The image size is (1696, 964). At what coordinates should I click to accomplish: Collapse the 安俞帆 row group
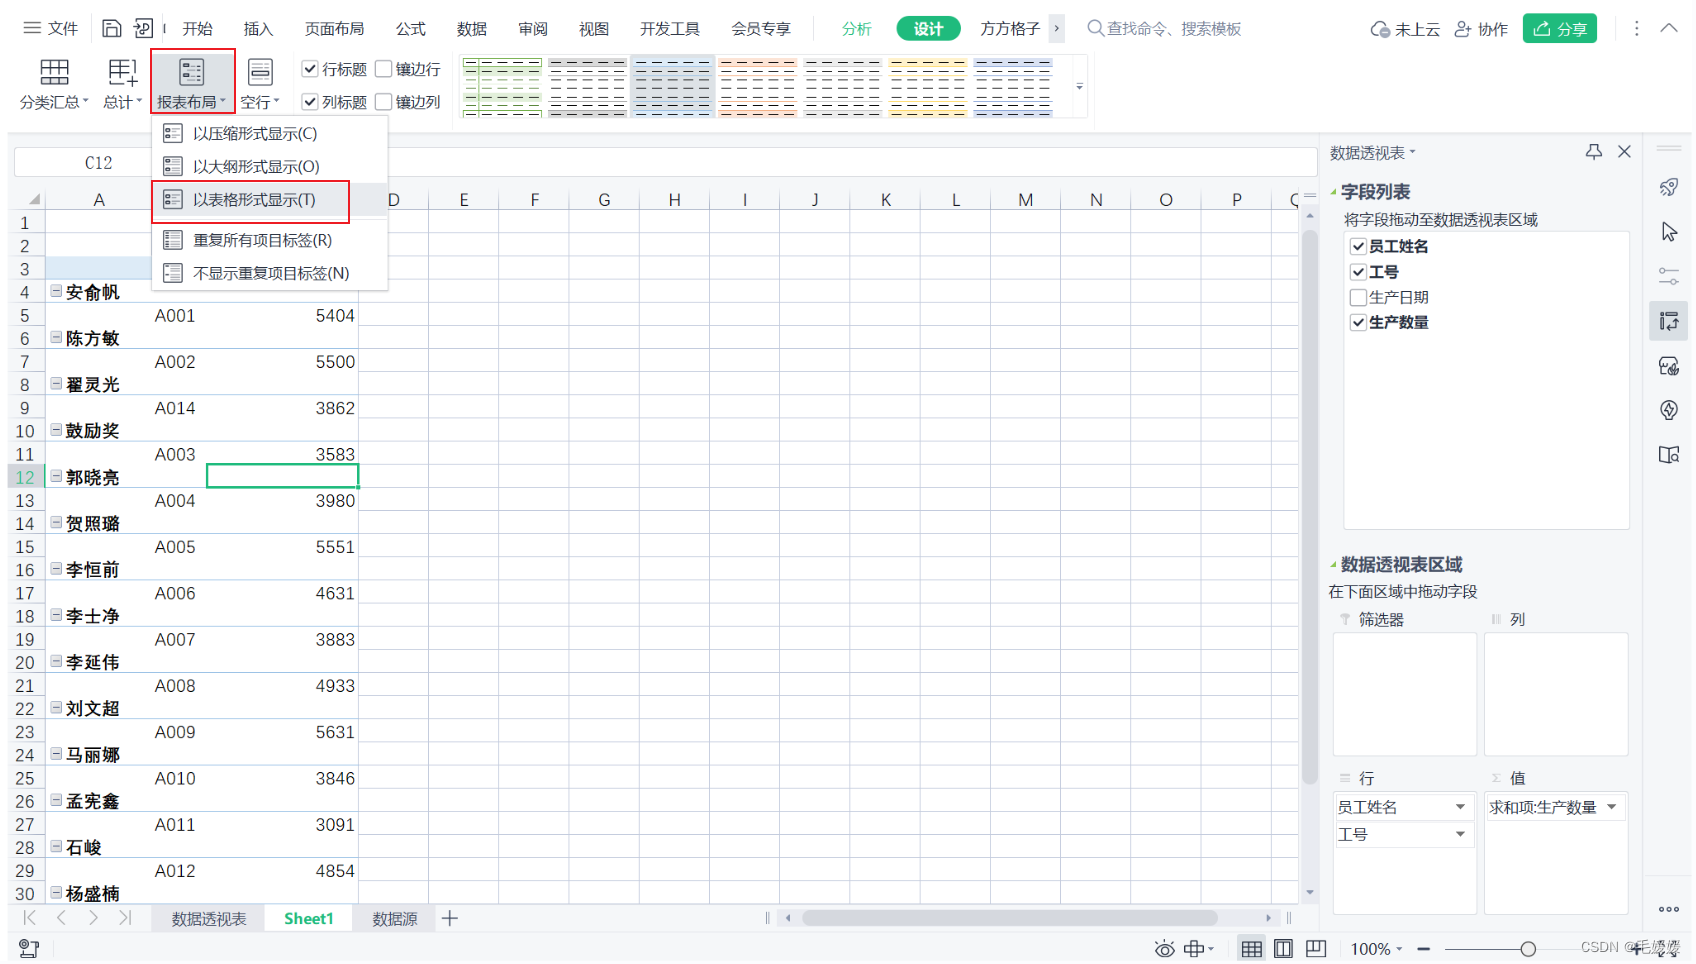57,291
